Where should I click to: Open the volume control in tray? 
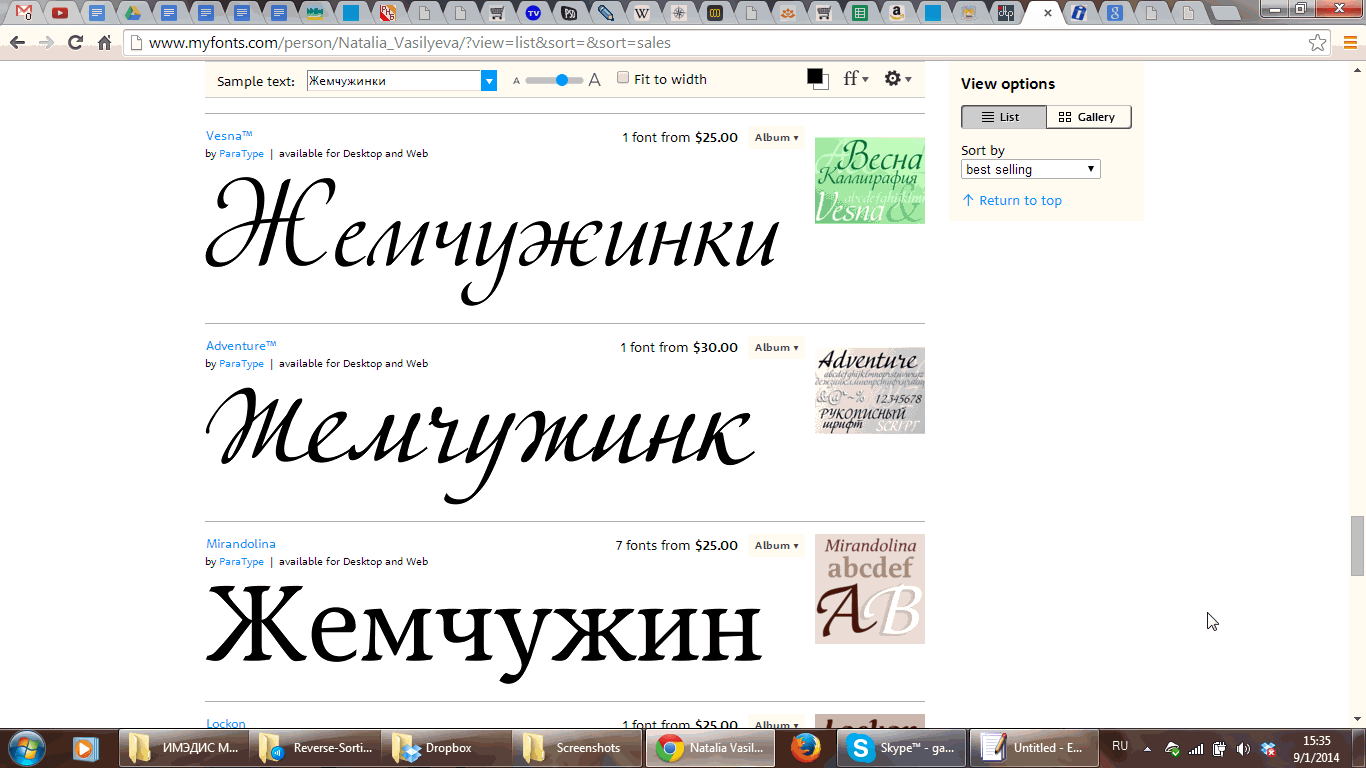coord(1243,748)
